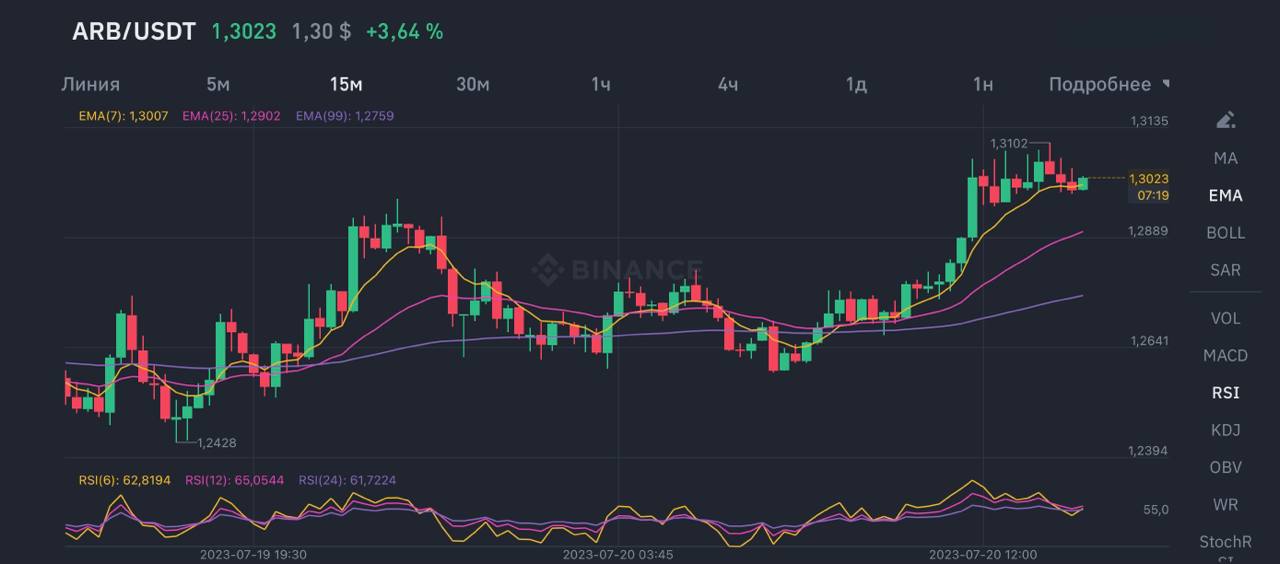Click the 1,30 $ fiat price

[321, 31]
